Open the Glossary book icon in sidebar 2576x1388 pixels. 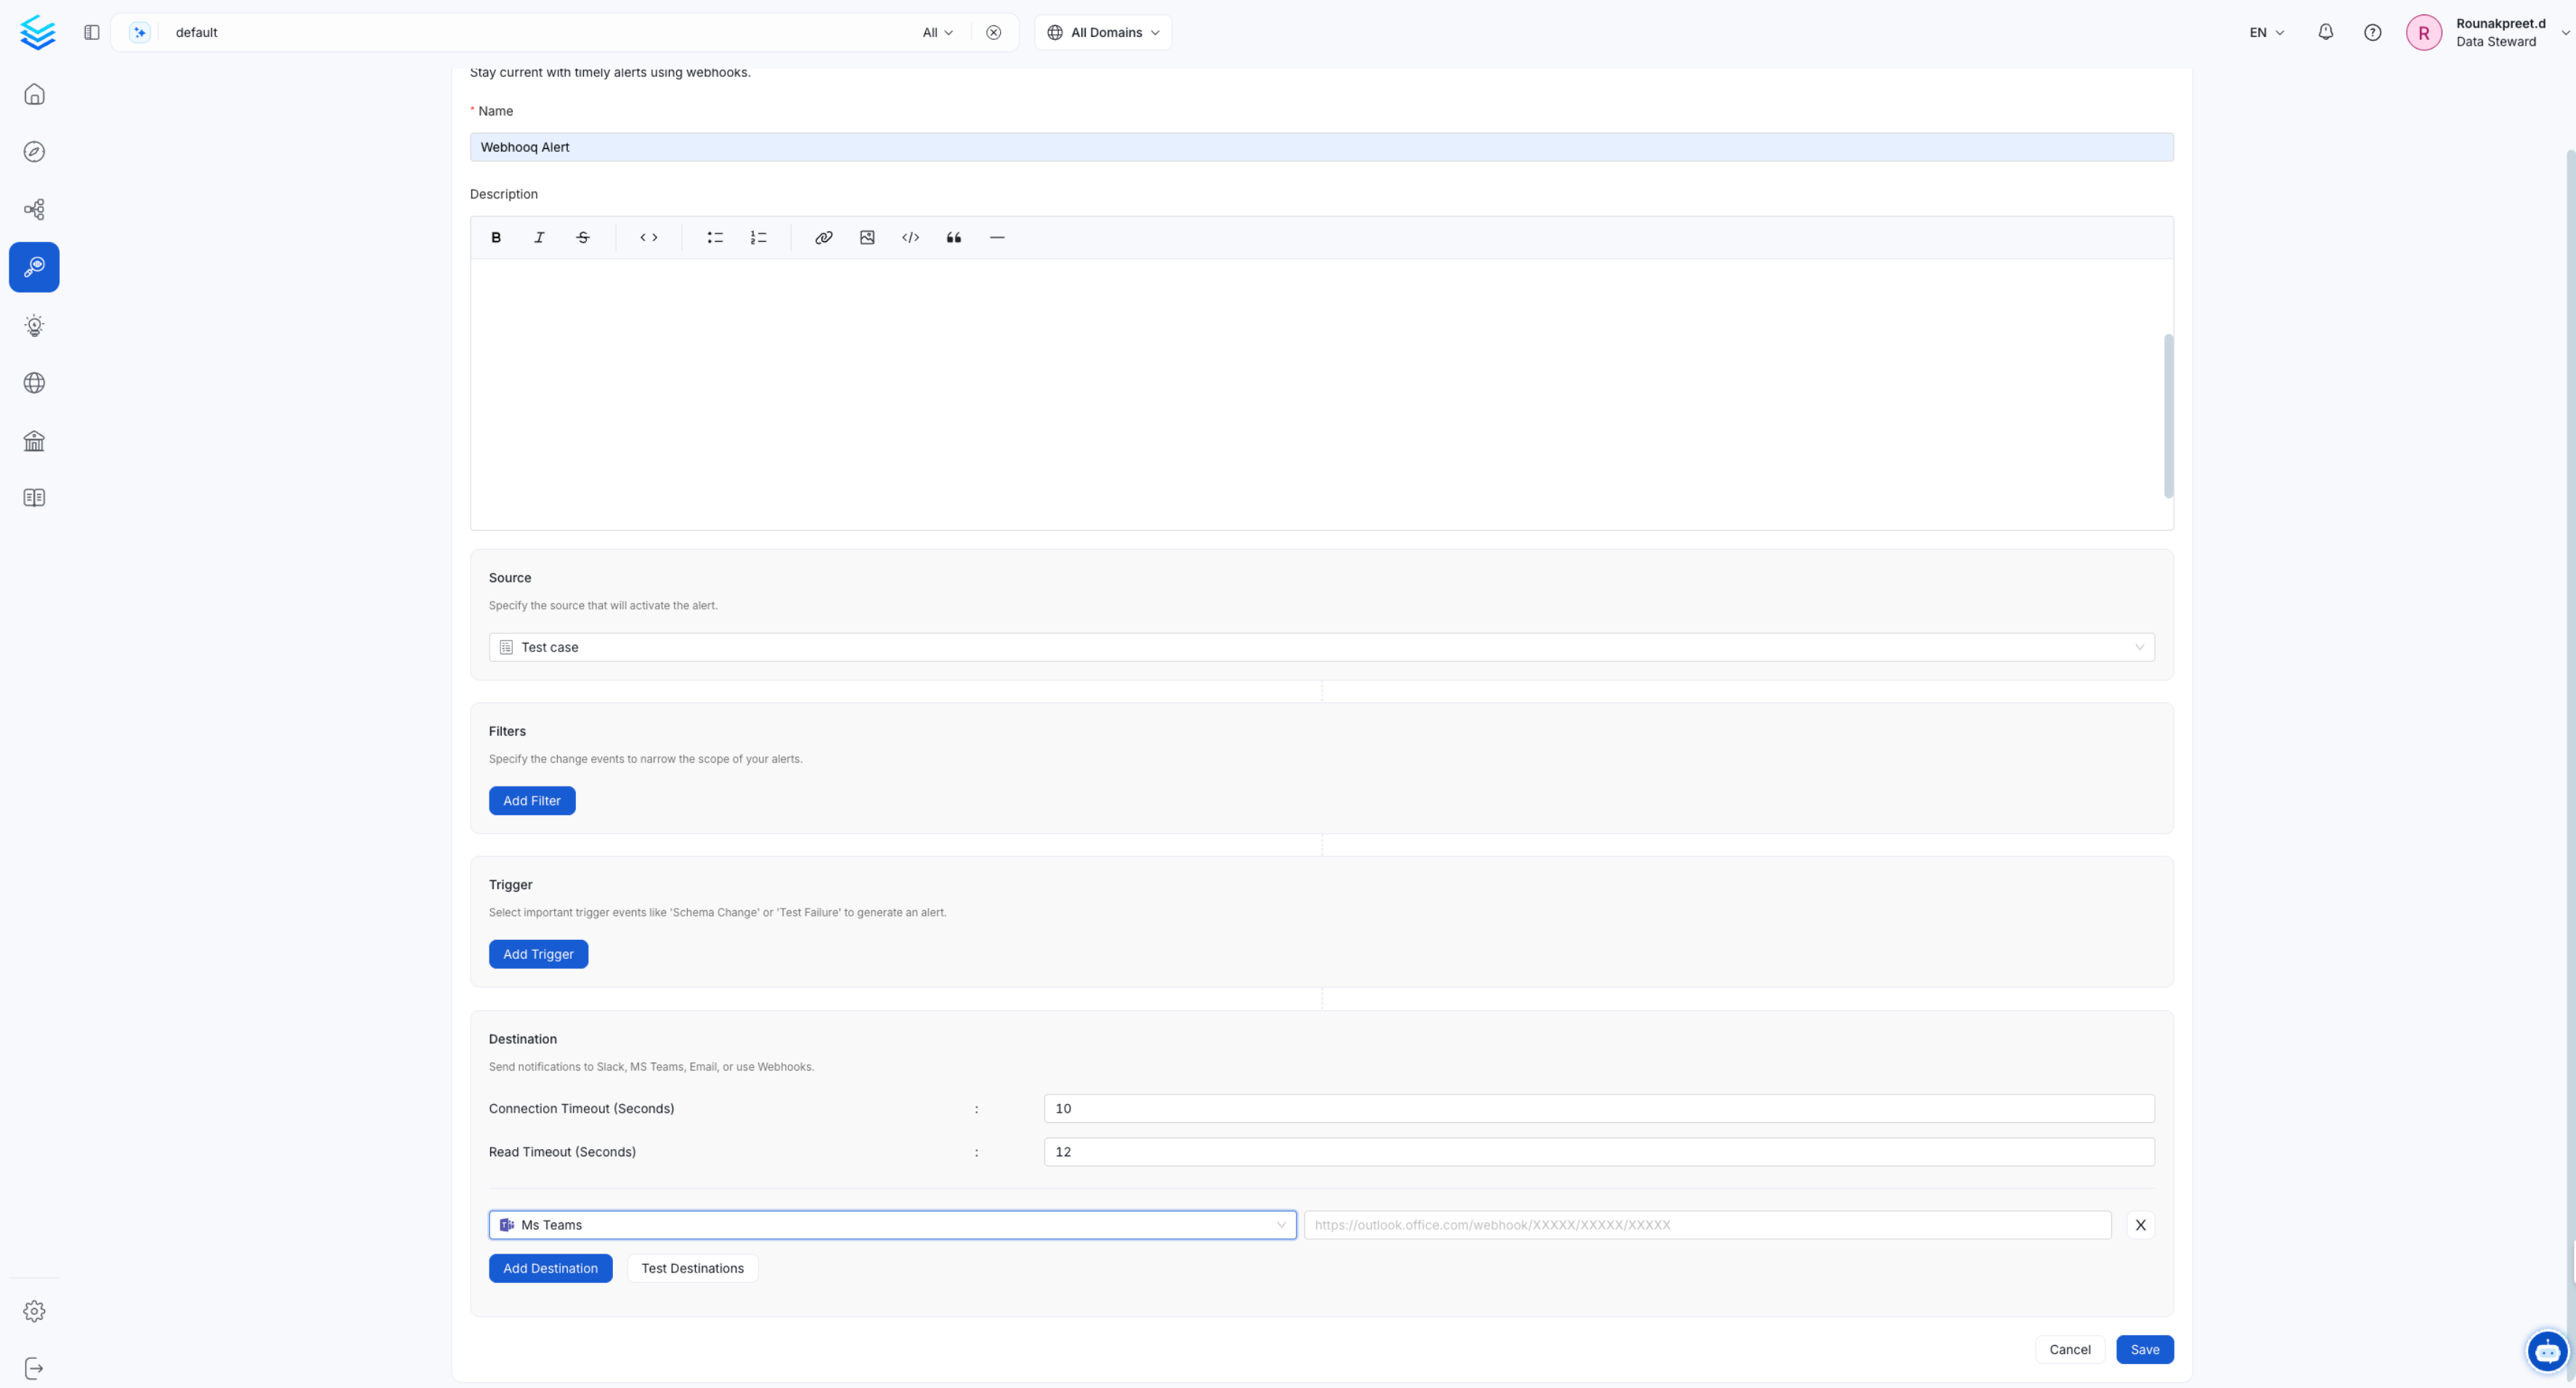click(34, 497)
